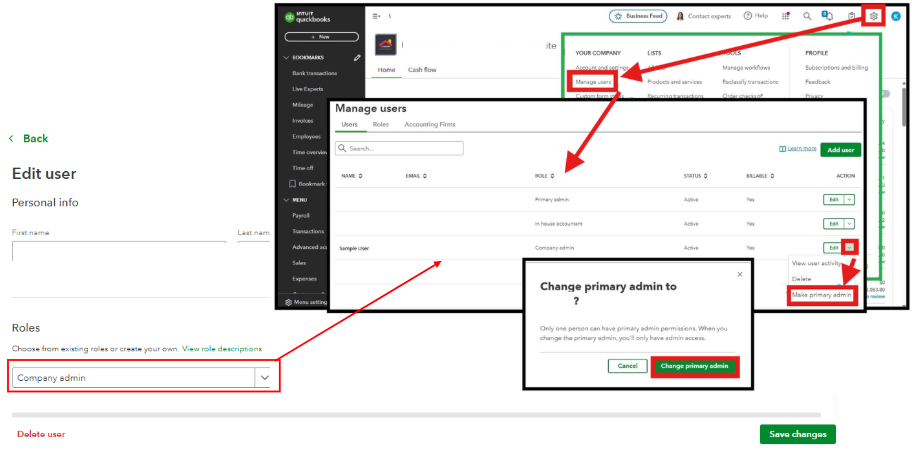This screenshot has width=912, height=453.
Task: Open the gear settings icon
Action: (874, 16)
